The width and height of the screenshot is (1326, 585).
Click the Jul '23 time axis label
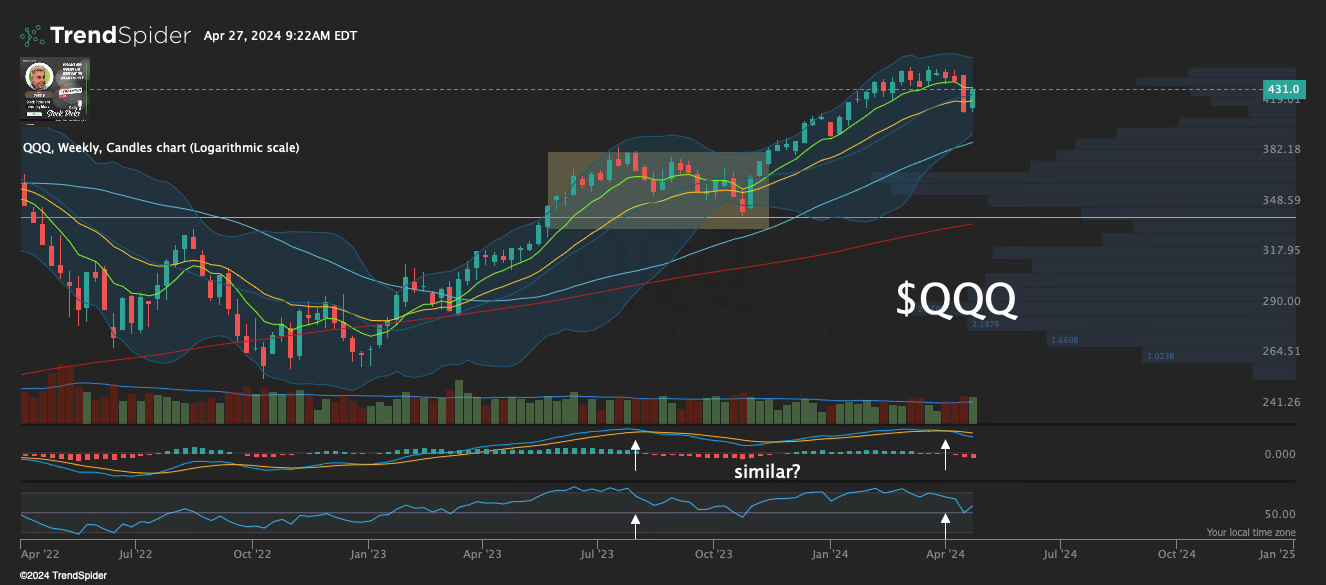click(x=597, y=552)
